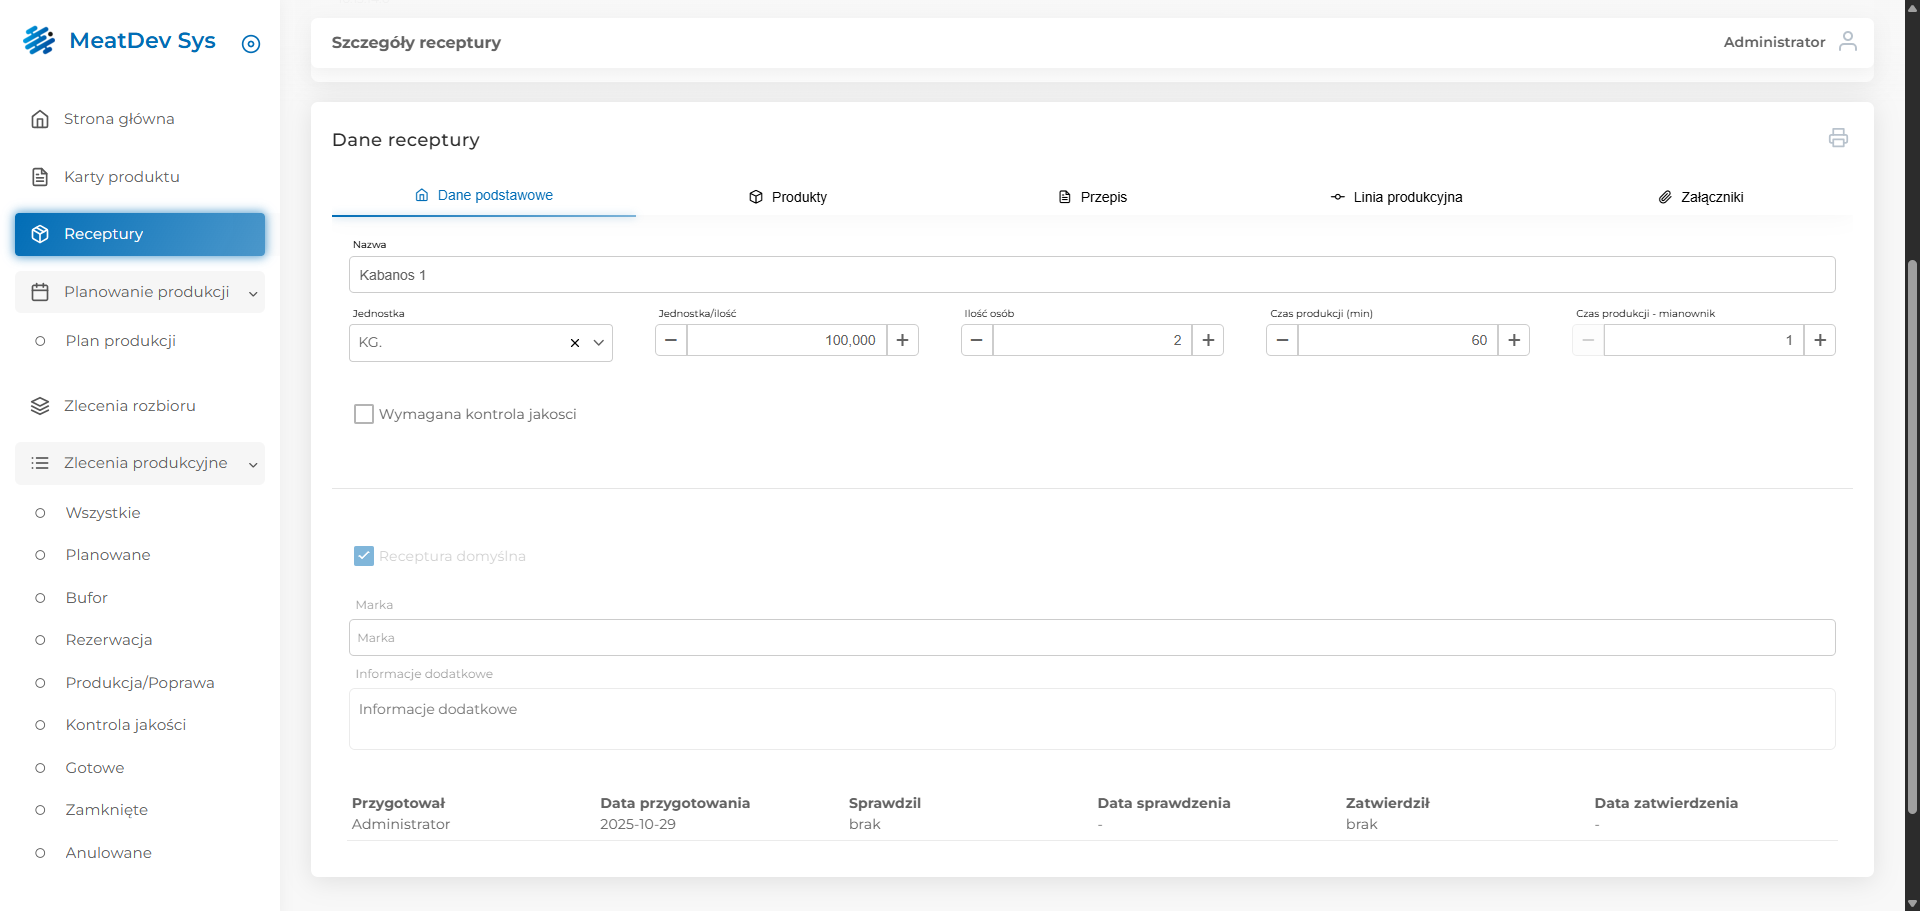Image resolution: width=1920 pixels, height=911 pixels.
Task: Increase Czas produkcji (min) with plus button
Action: click(1514, 340)
